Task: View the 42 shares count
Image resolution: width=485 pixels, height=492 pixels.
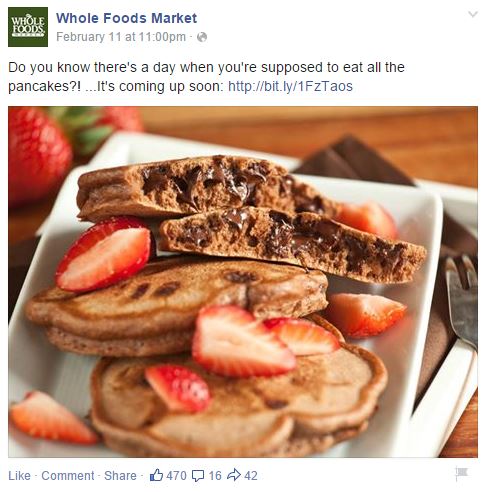Action: coord(251,475)
